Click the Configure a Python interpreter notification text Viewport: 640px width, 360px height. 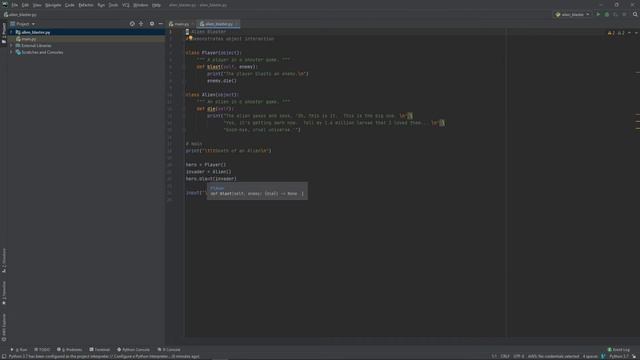(x=141, y=356)
